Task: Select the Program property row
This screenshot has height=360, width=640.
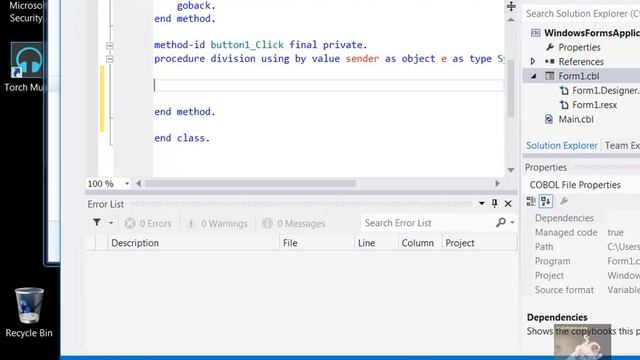Action: pos(582,261)
